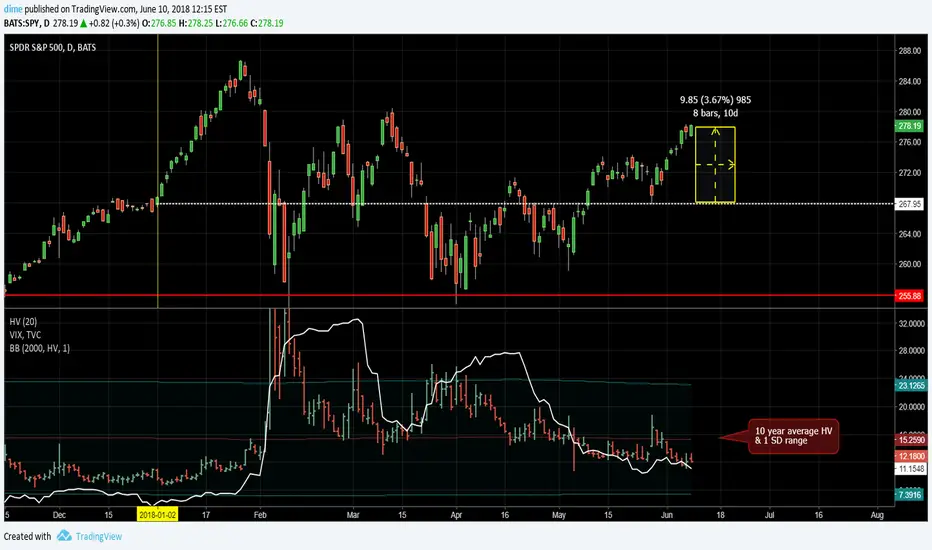Click the '2018-01-02' highlighted date label
Screen dimensions: 932x550
[158, 515]
